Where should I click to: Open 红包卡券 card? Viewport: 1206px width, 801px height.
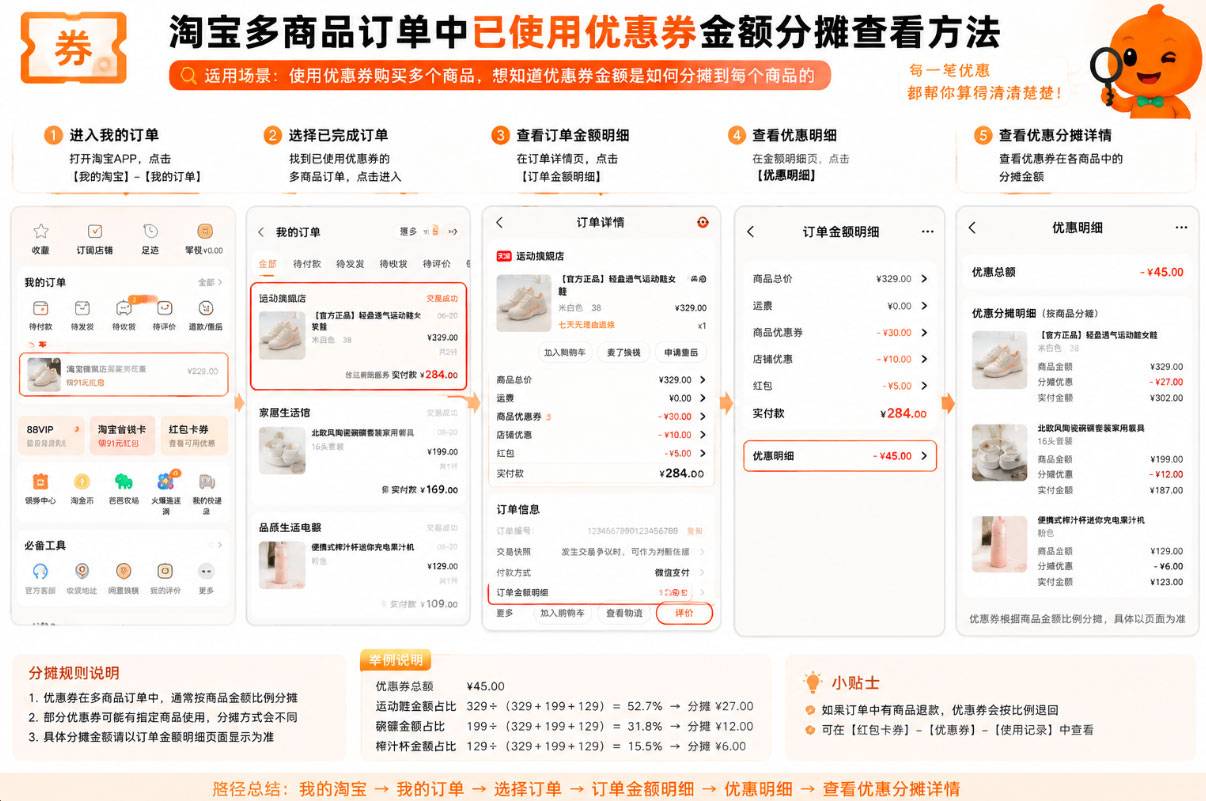pyautogui.click(x=194, y=435)
